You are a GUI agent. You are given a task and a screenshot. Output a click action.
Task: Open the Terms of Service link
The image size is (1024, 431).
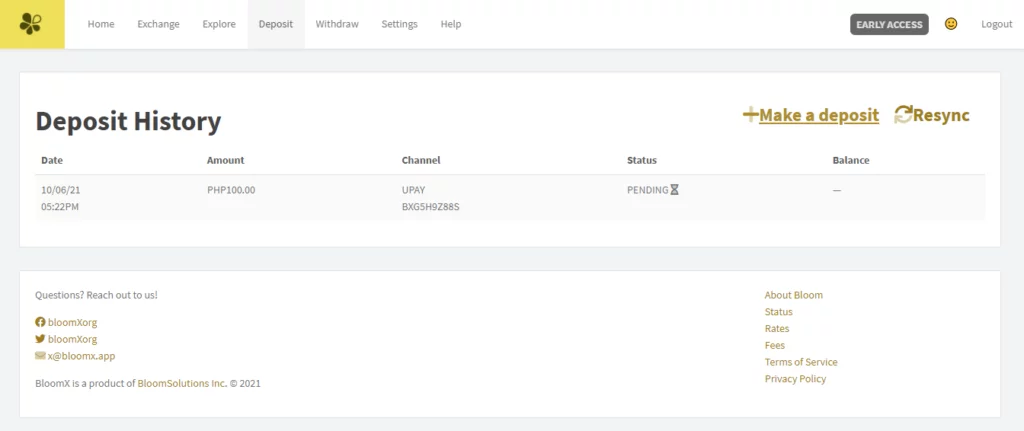[x=801, y=362]
